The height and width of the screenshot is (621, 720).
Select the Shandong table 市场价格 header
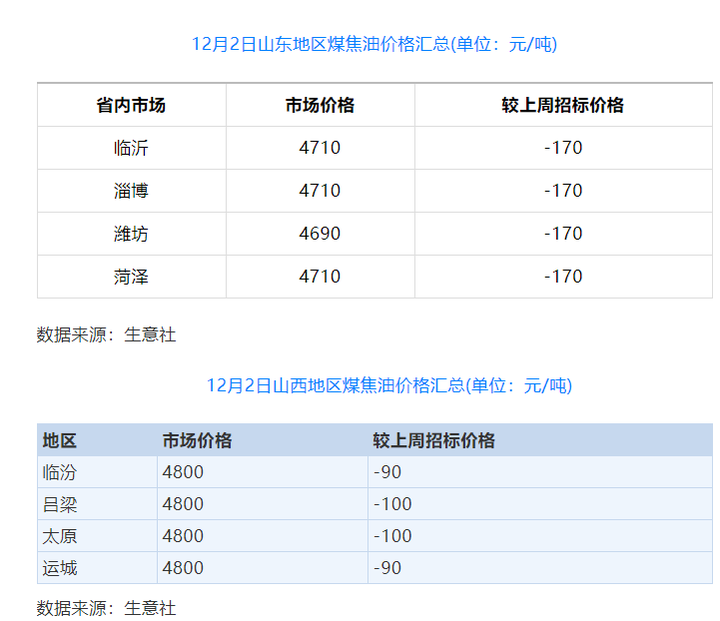click(x=320, y=105)
